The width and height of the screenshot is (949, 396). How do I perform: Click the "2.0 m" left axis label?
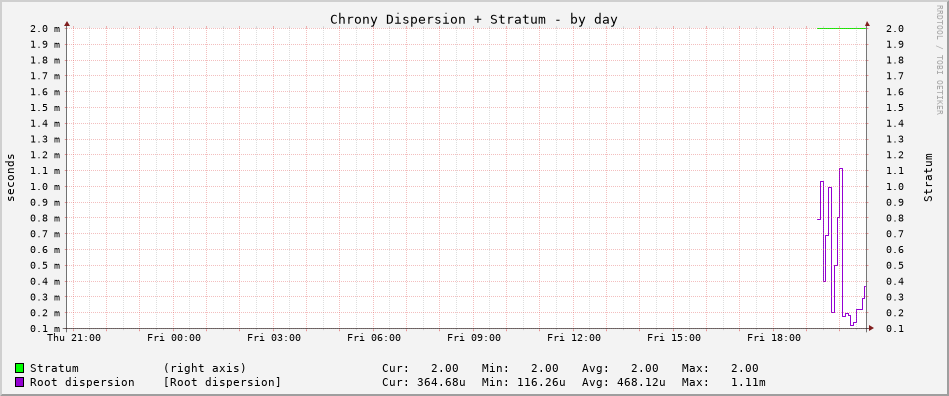[45, 28]
